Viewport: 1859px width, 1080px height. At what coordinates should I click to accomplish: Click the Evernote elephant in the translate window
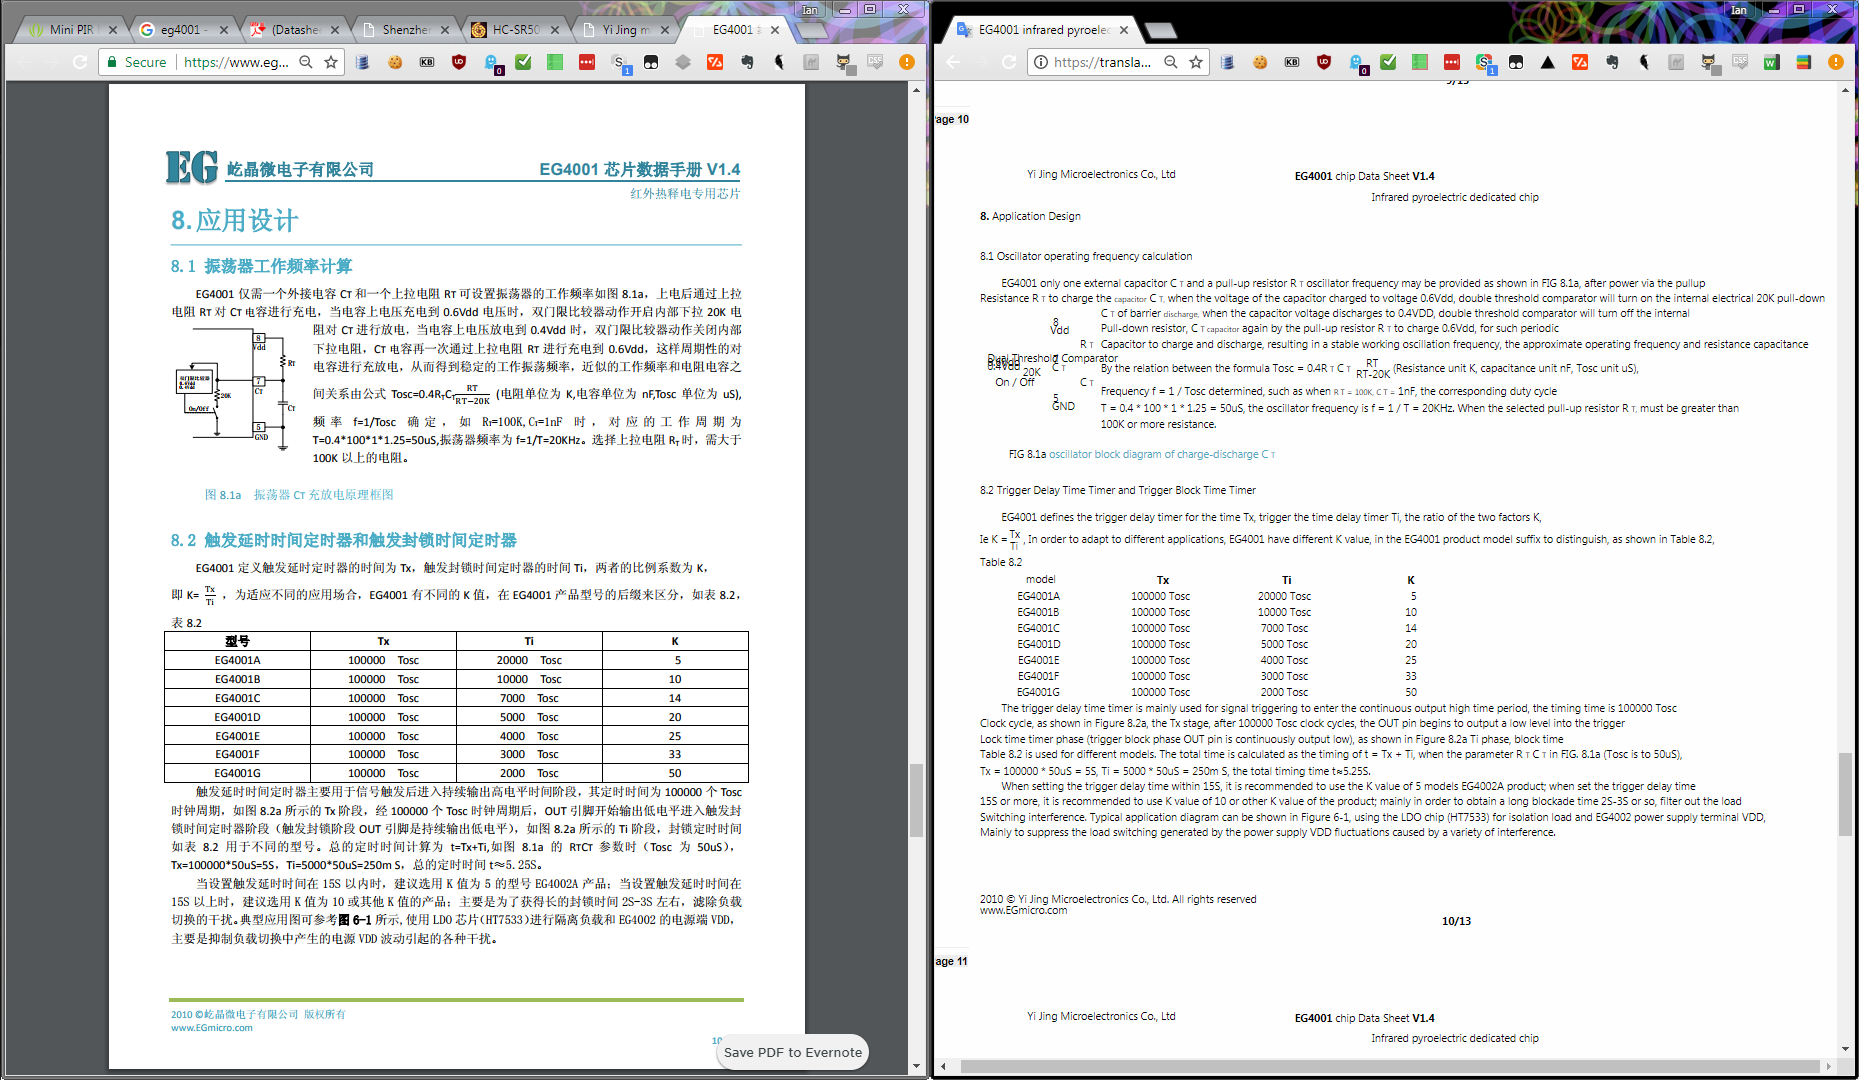pos(1612,62)
